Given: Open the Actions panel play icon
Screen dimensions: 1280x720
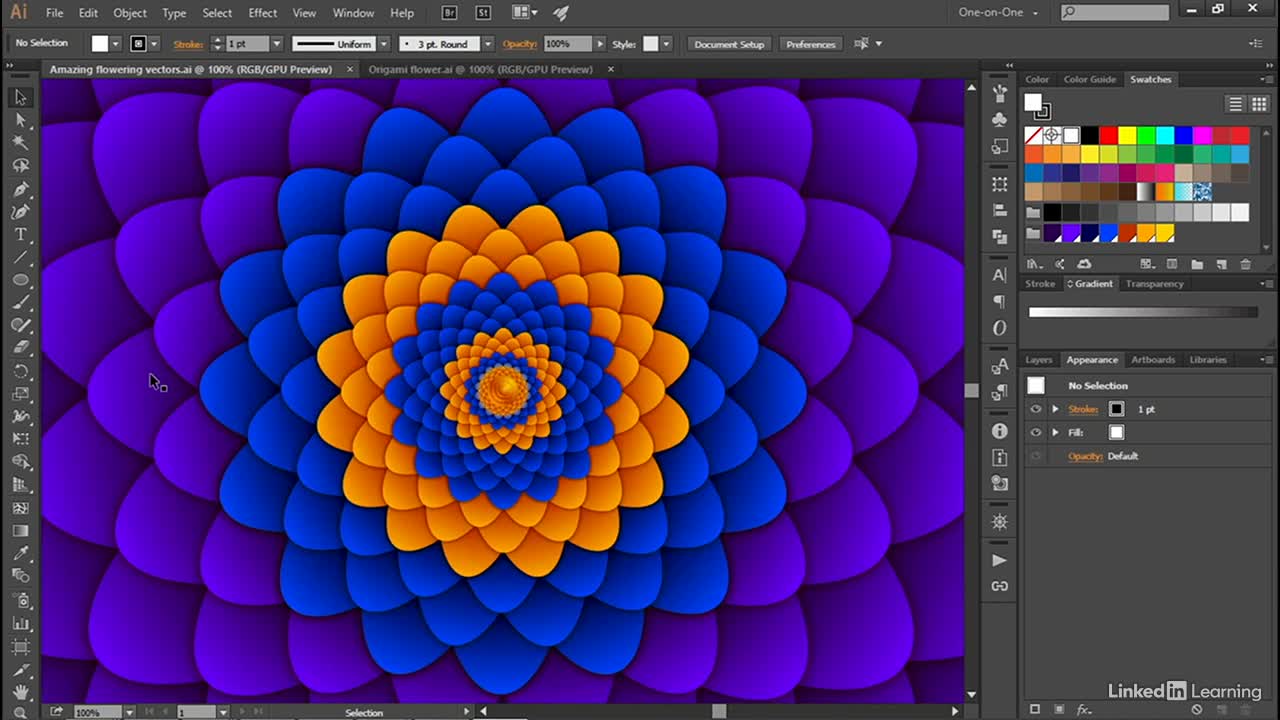Looking at the screenshot, I should (x=999, y=560).
